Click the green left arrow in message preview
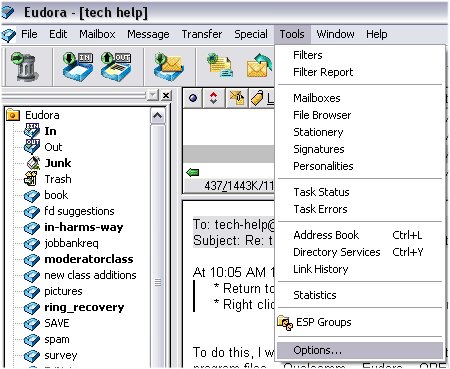The height and width of the screenshot is (369, 450). click(x=193, y=172)
